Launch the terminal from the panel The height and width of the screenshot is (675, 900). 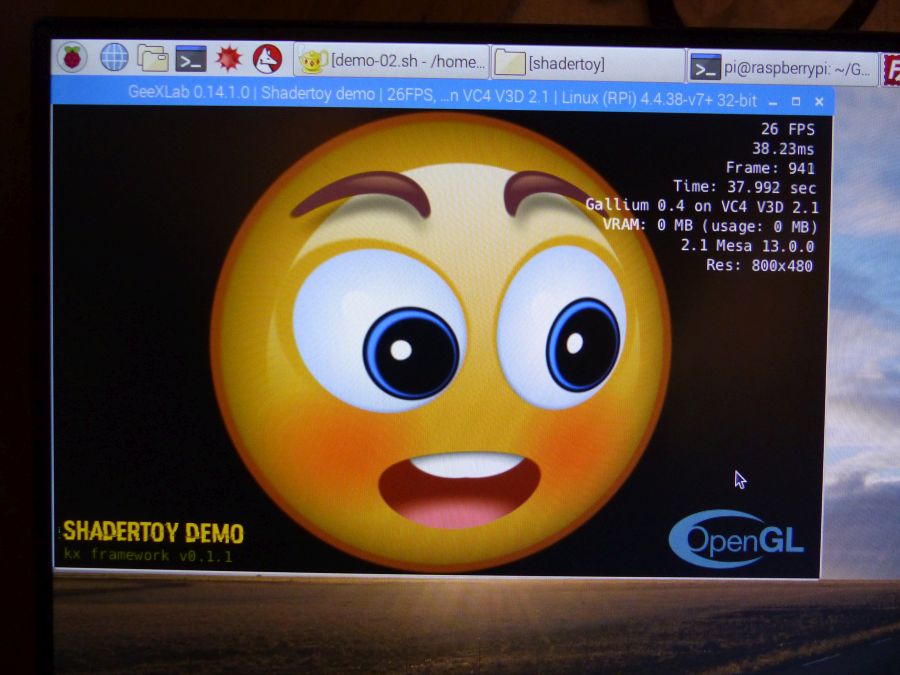(191, 59)
